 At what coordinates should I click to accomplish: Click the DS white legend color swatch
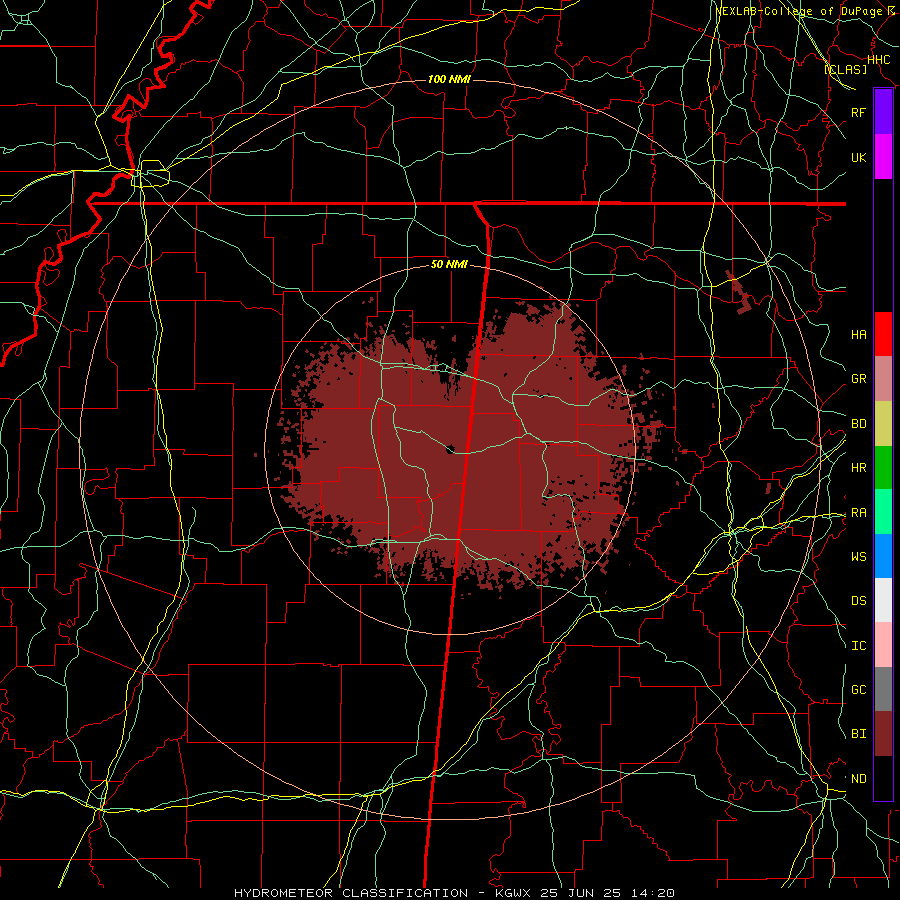coord(883,600)
